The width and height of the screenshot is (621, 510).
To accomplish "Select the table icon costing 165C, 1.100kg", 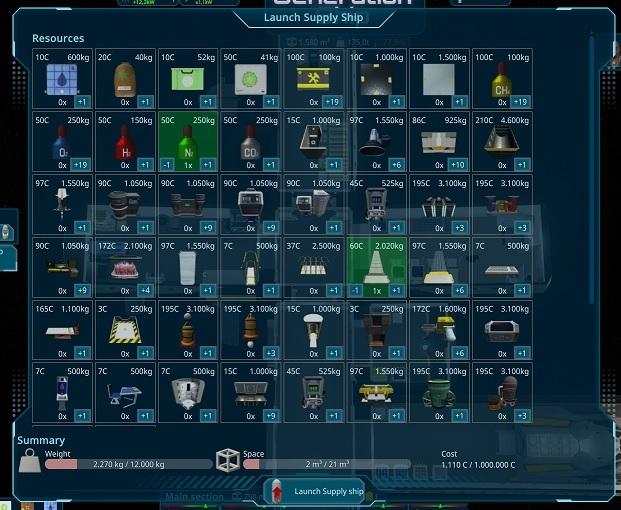I will 62,331.
